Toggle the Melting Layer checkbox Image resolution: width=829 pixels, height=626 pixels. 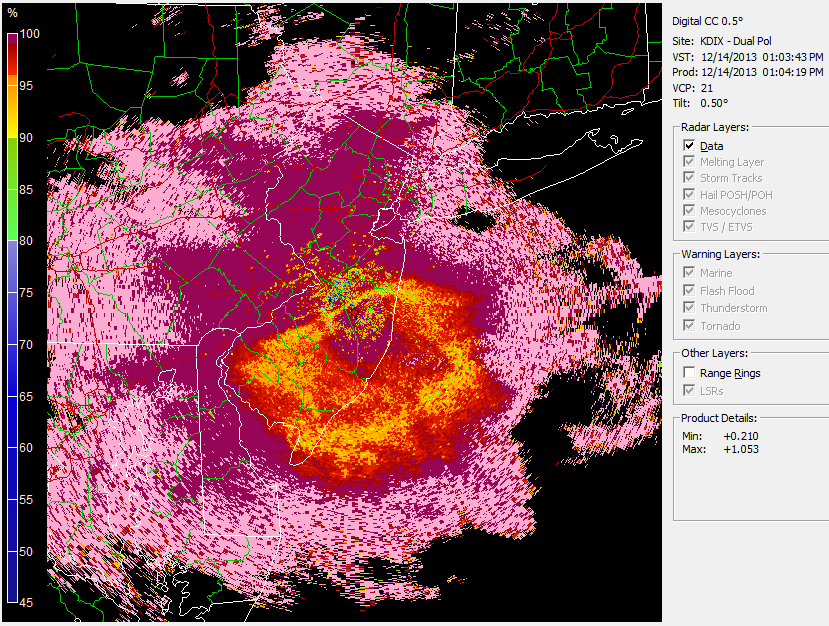(x=689, y=161)
